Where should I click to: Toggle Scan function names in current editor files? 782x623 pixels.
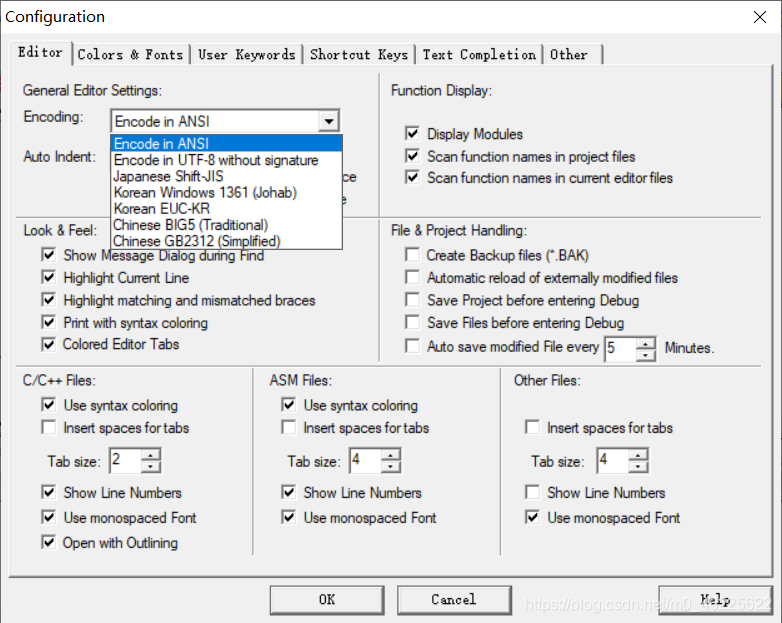pyautogui.click(x=412, y=178)
